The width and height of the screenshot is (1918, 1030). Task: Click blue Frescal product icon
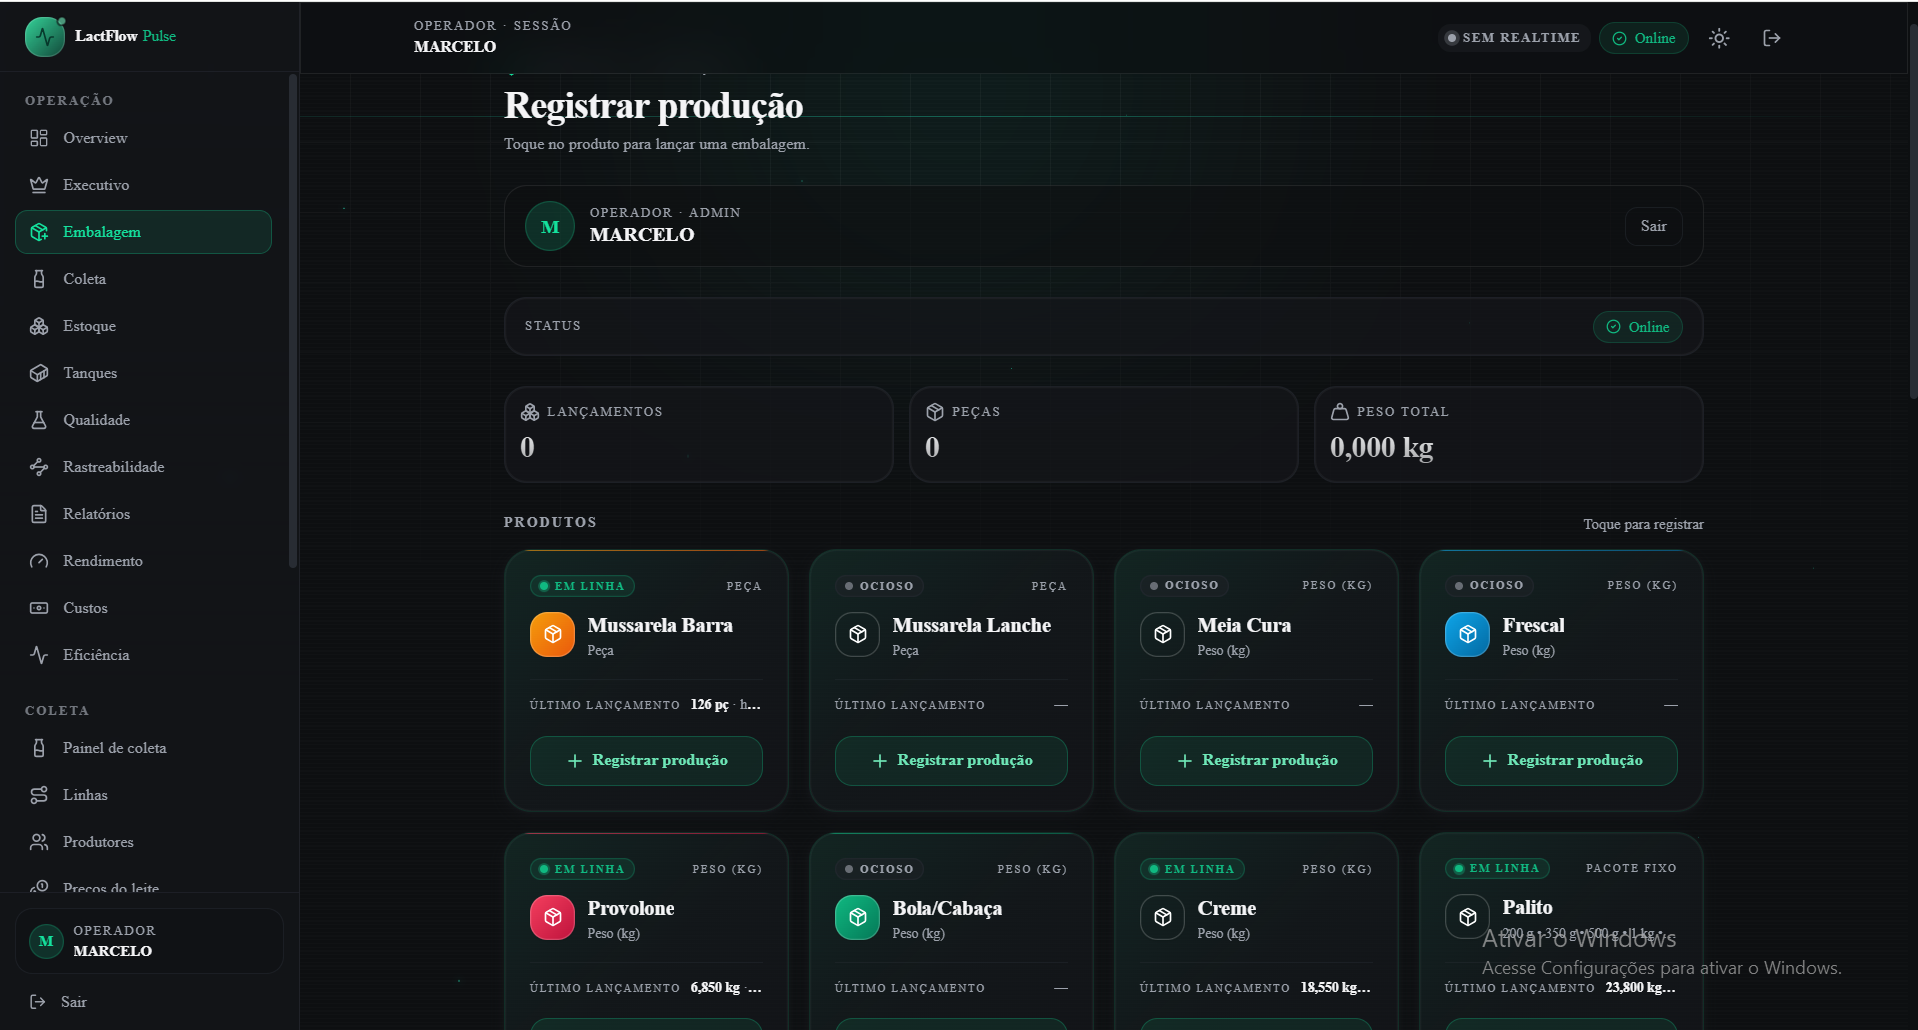[1467, 634]
